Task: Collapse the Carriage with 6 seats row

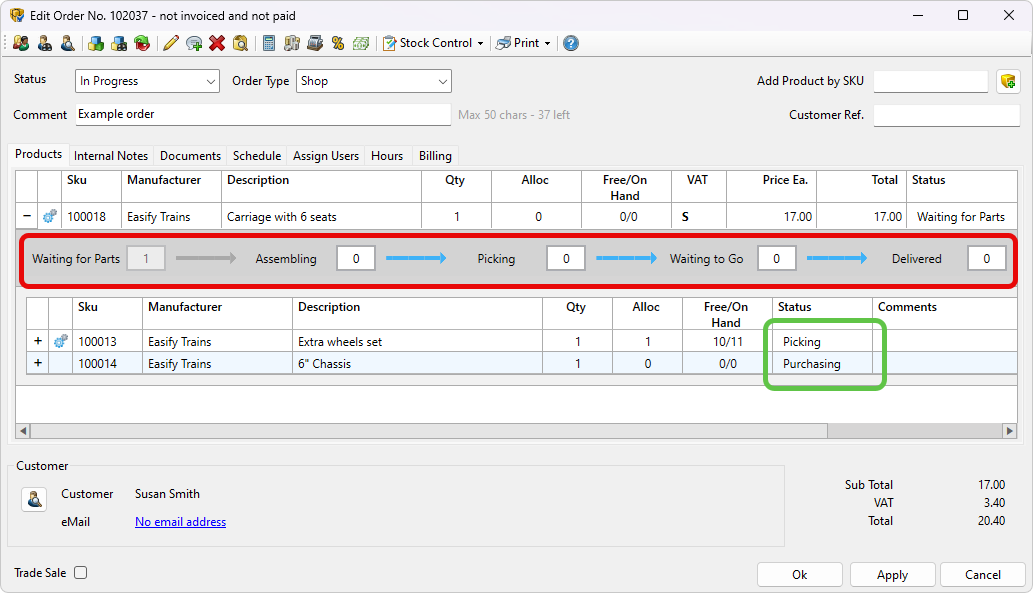Action: tap(26, 216)
